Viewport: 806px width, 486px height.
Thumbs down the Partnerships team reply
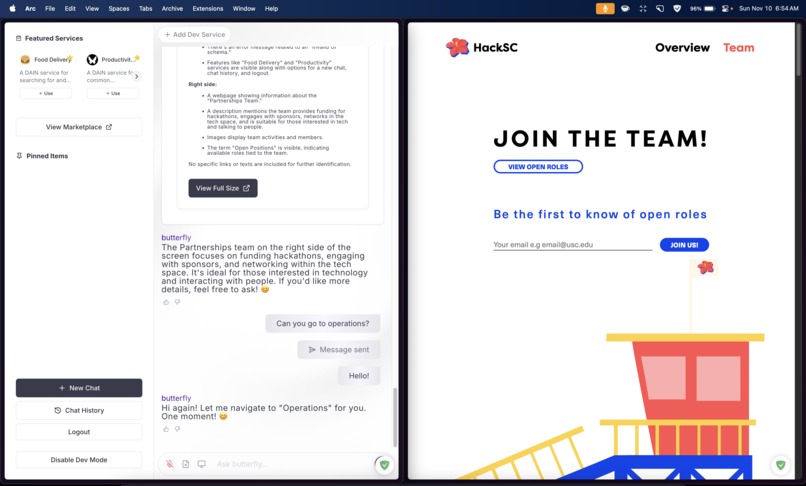pos(177,302)
